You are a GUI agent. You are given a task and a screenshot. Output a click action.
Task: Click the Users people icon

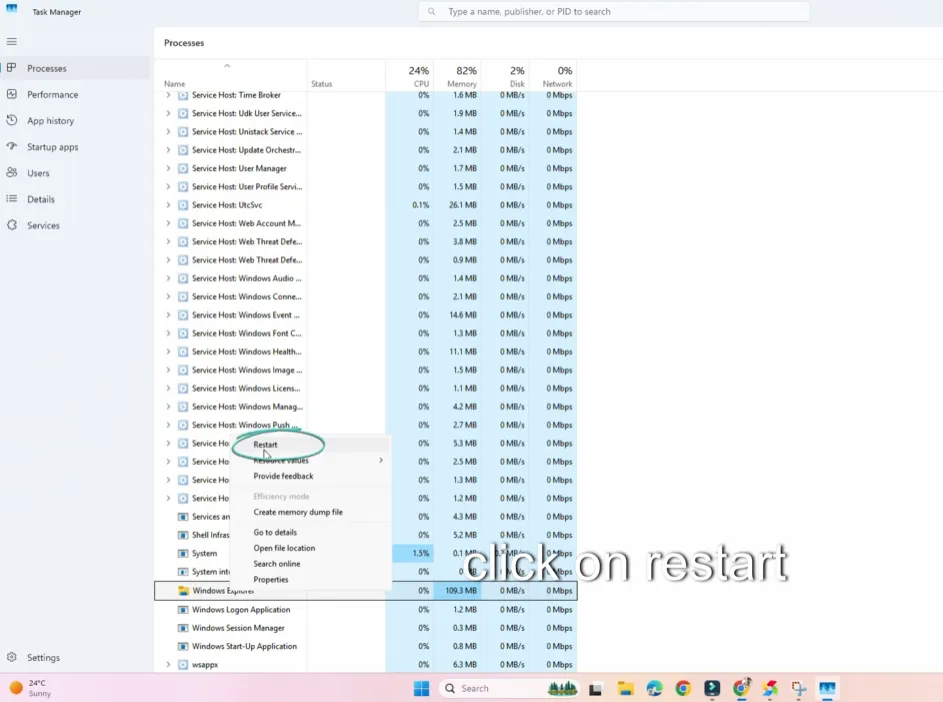11,173
